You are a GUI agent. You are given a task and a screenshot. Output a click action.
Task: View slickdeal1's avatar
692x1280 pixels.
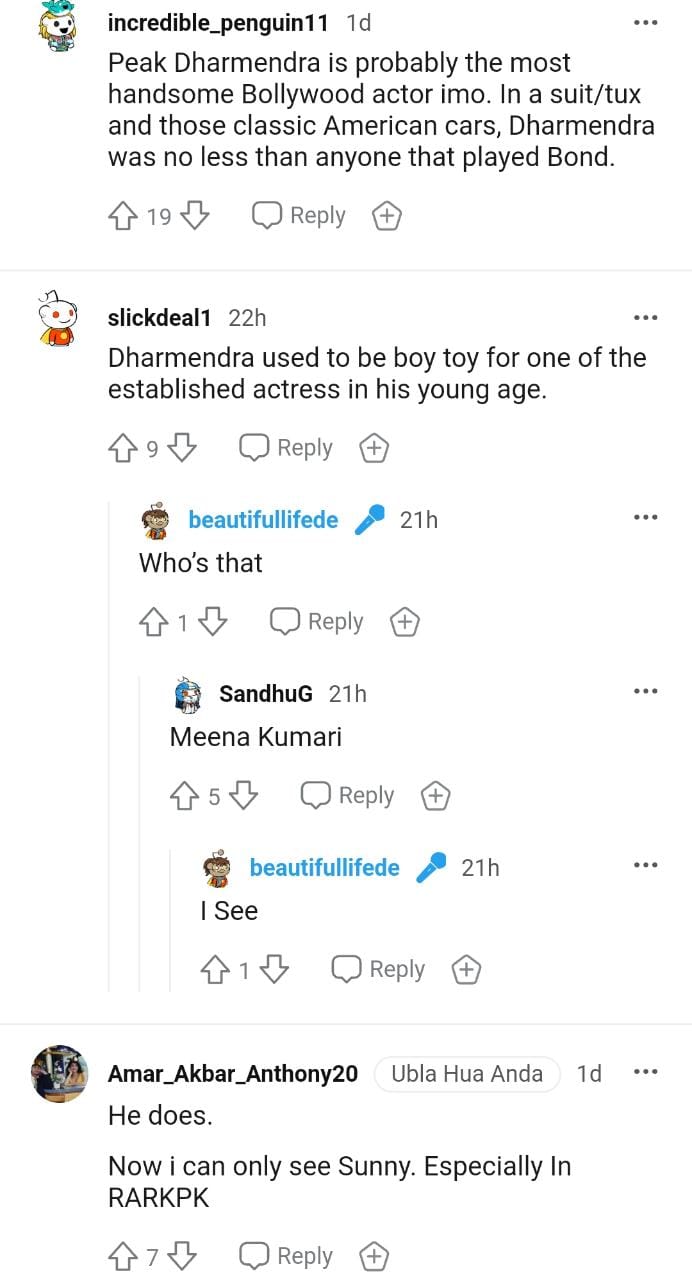(x=59, y=319)
